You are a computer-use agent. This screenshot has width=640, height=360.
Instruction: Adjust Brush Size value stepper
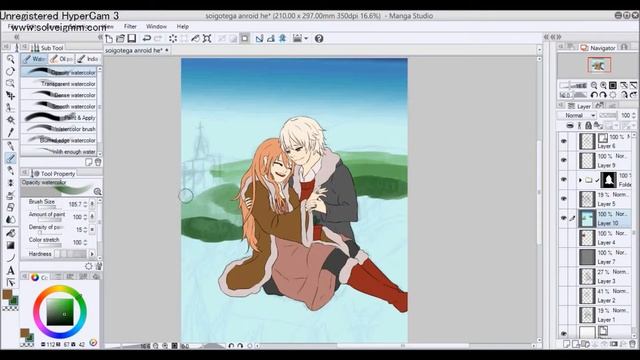(85, 204)
